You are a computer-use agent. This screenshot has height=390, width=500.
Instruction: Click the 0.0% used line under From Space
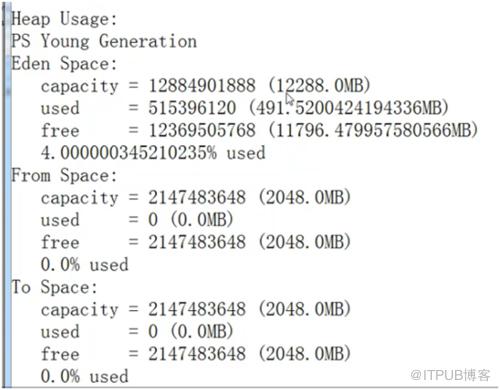85,265
